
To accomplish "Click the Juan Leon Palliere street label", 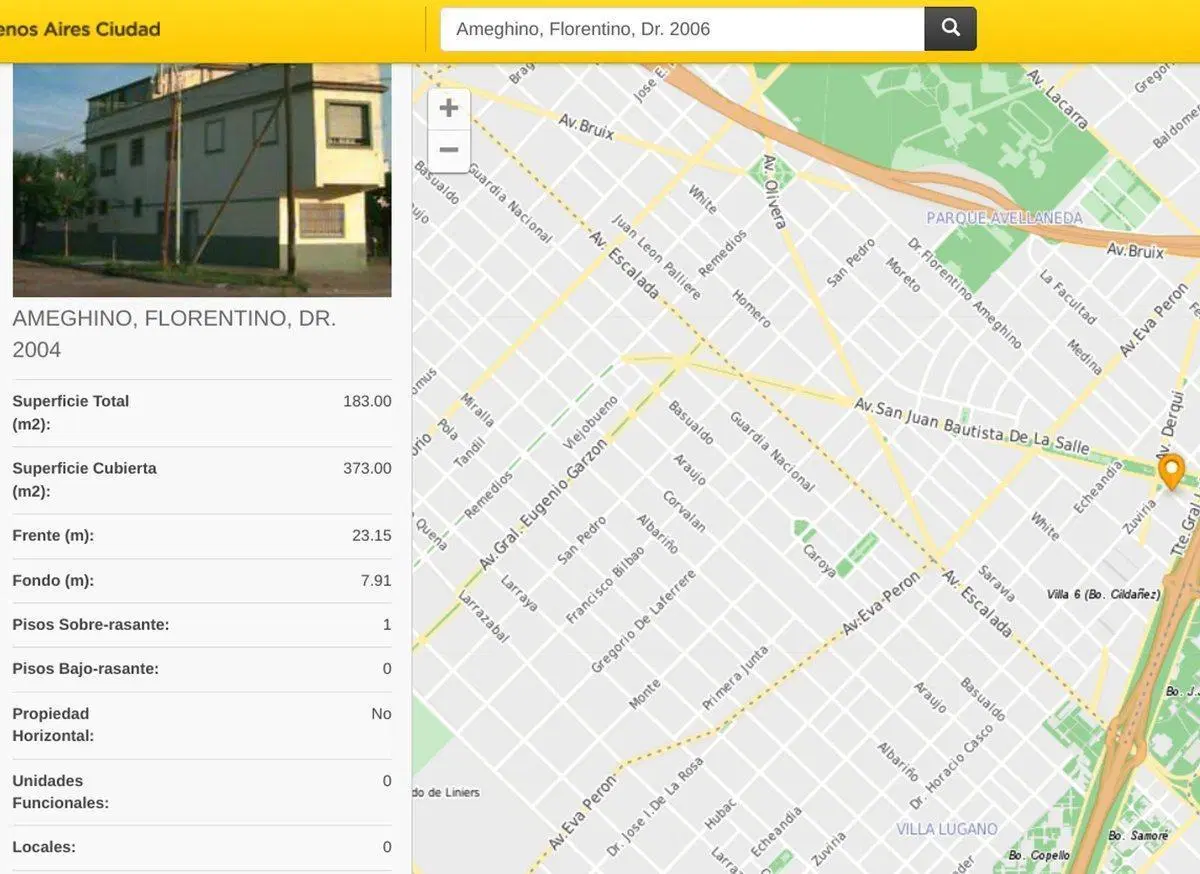I will (x=656, y=256).
